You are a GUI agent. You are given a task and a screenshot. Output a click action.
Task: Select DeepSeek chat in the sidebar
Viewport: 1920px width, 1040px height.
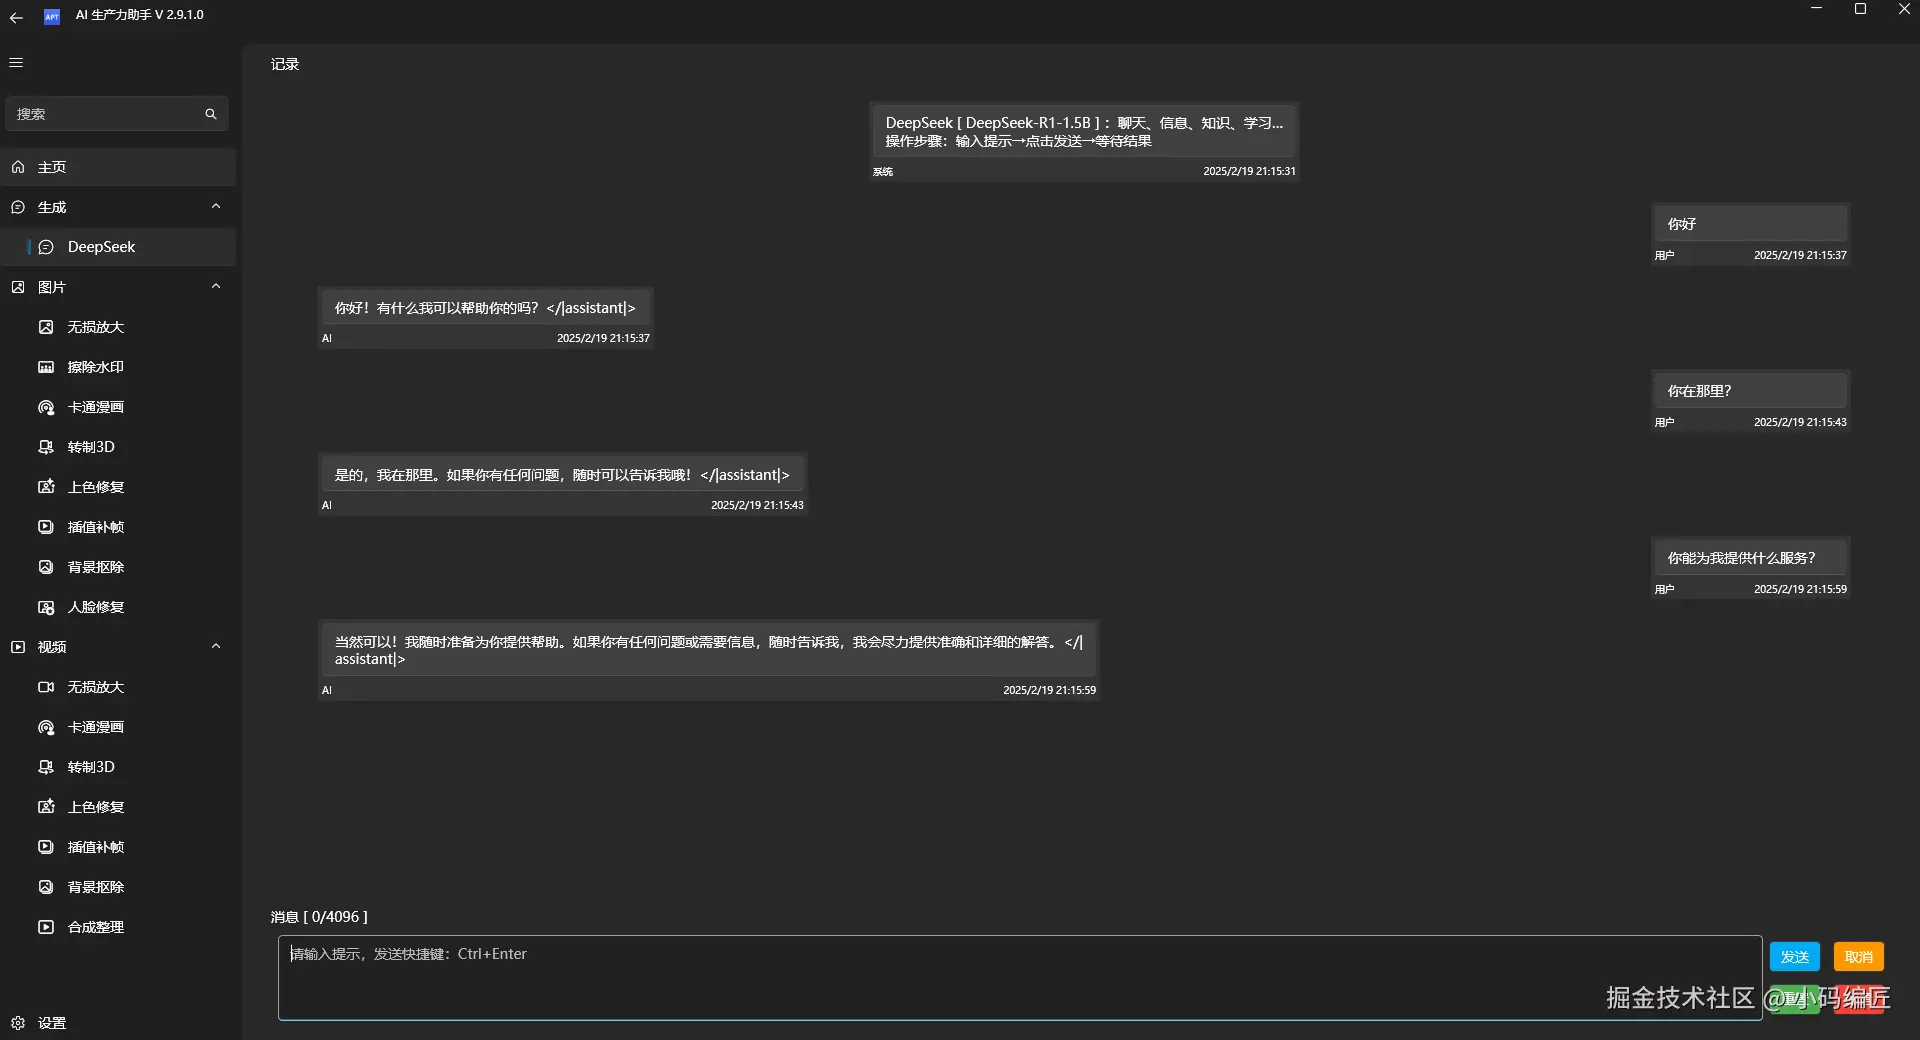118,247
